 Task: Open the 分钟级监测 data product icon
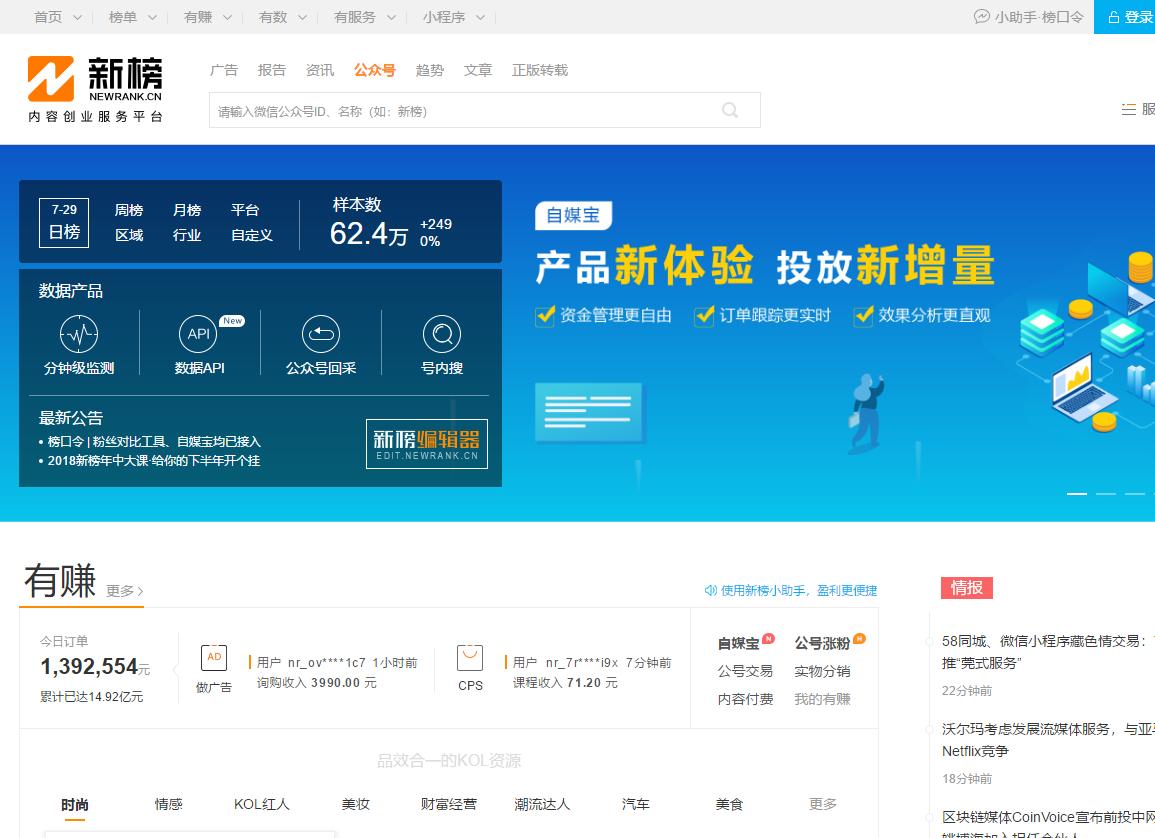coord(80,334)
